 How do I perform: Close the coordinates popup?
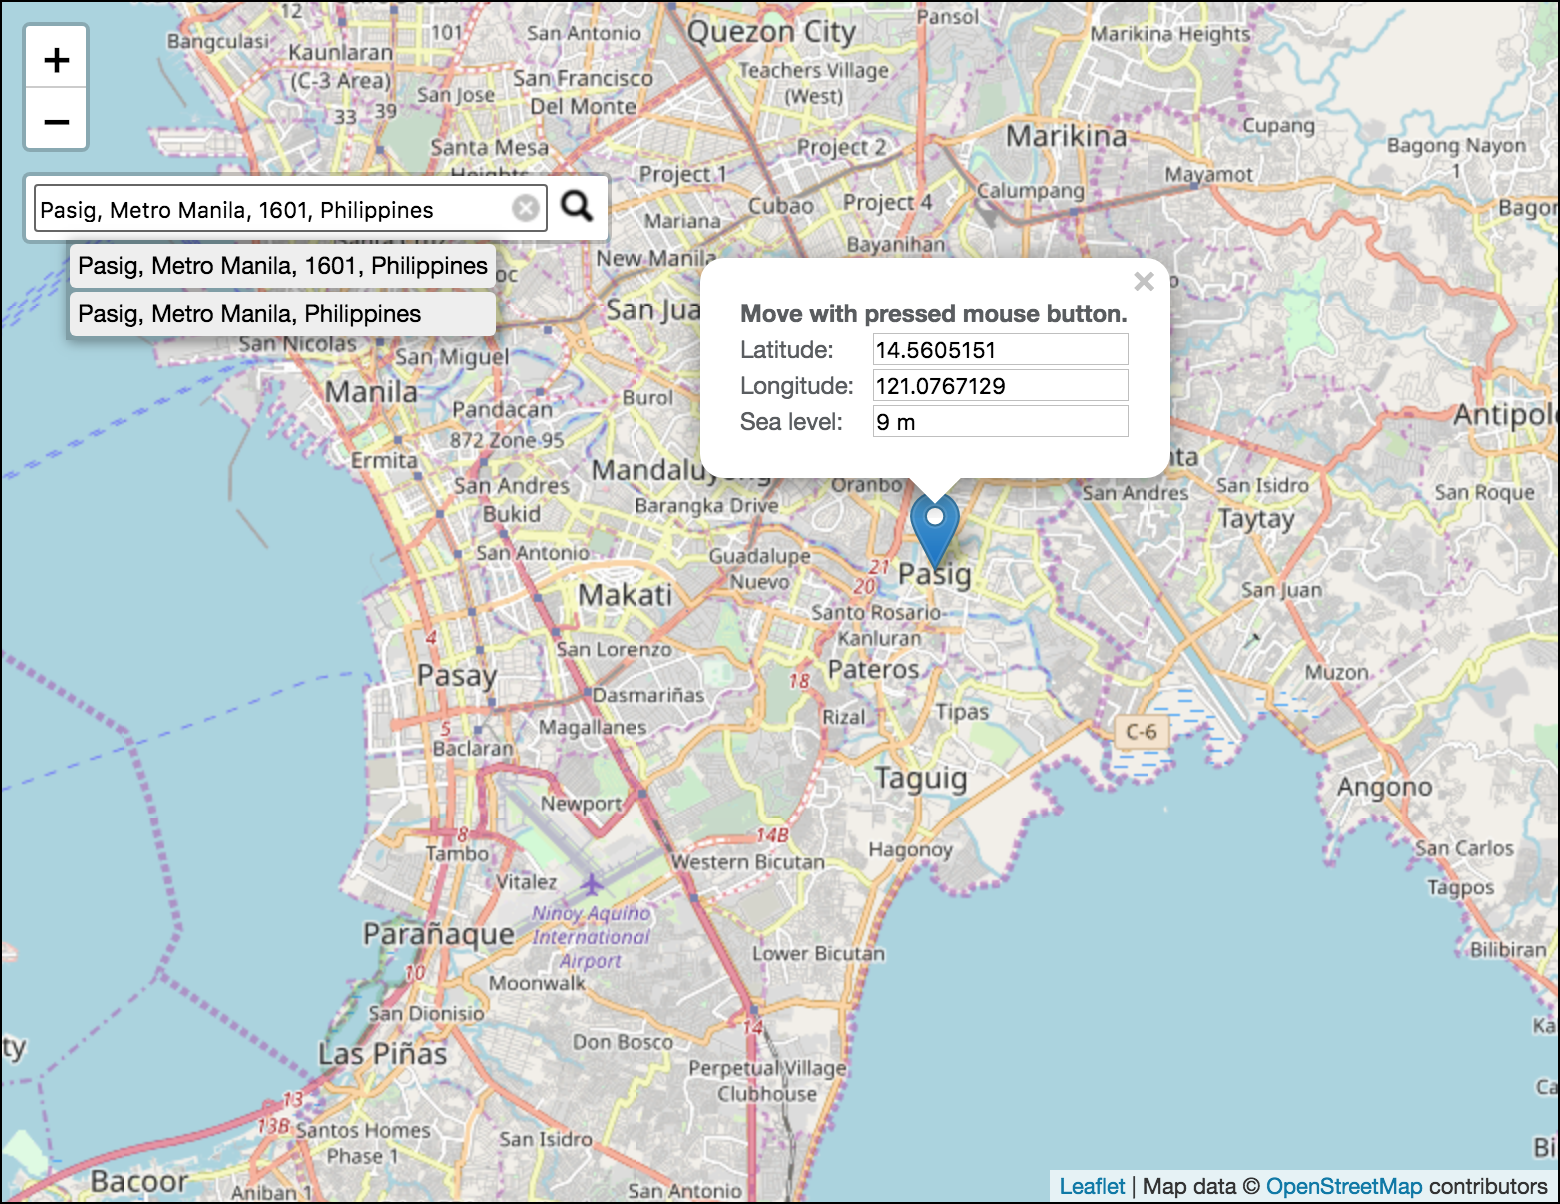pyautogui.click(x=1144, y=282)
